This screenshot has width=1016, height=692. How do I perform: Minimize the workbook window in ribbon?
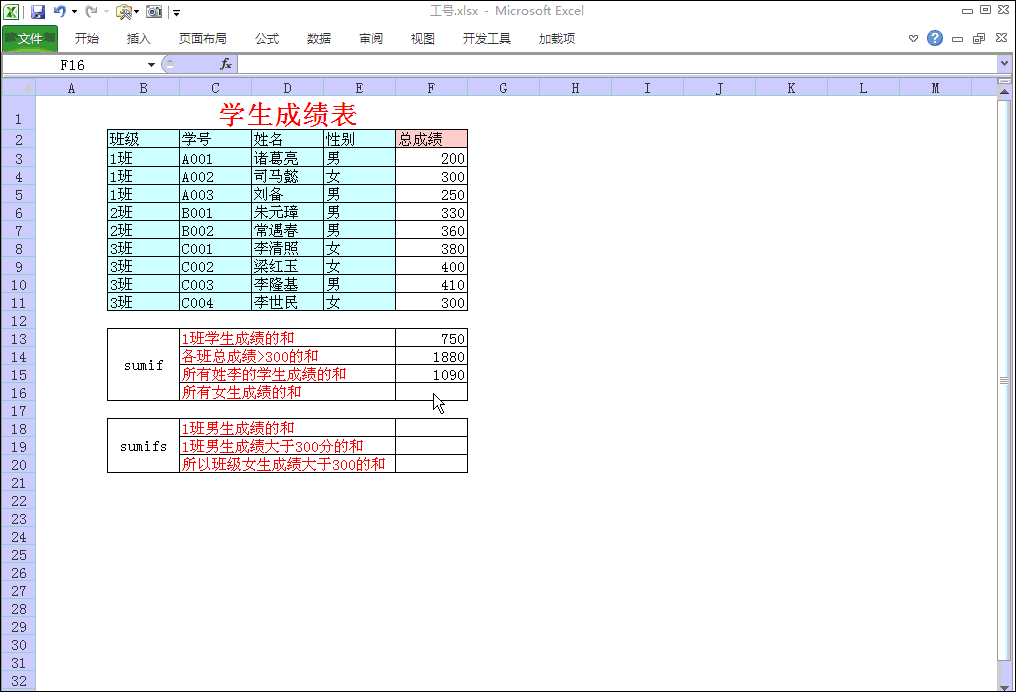(957, 39)
